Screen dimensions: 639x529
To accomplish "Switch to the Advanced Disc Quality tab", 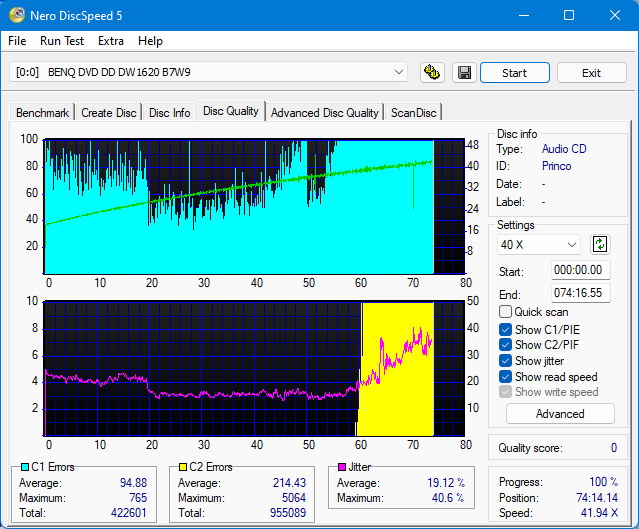I will click(x=324, y=113).
